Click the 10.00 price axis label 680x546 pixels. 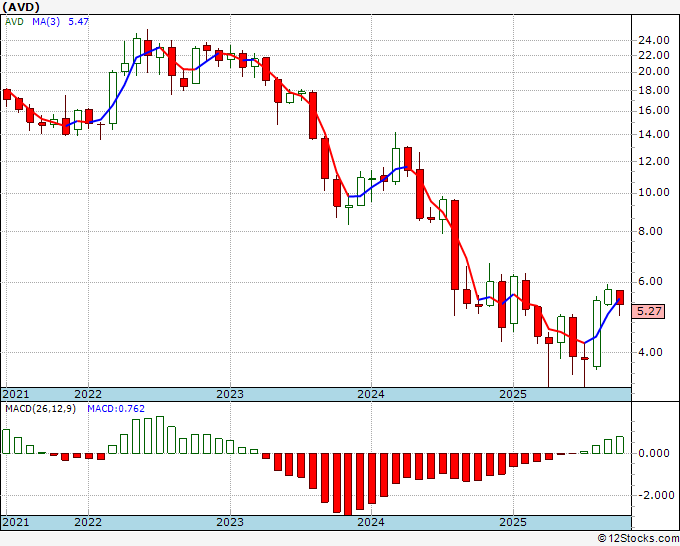[x=654, y=193]
